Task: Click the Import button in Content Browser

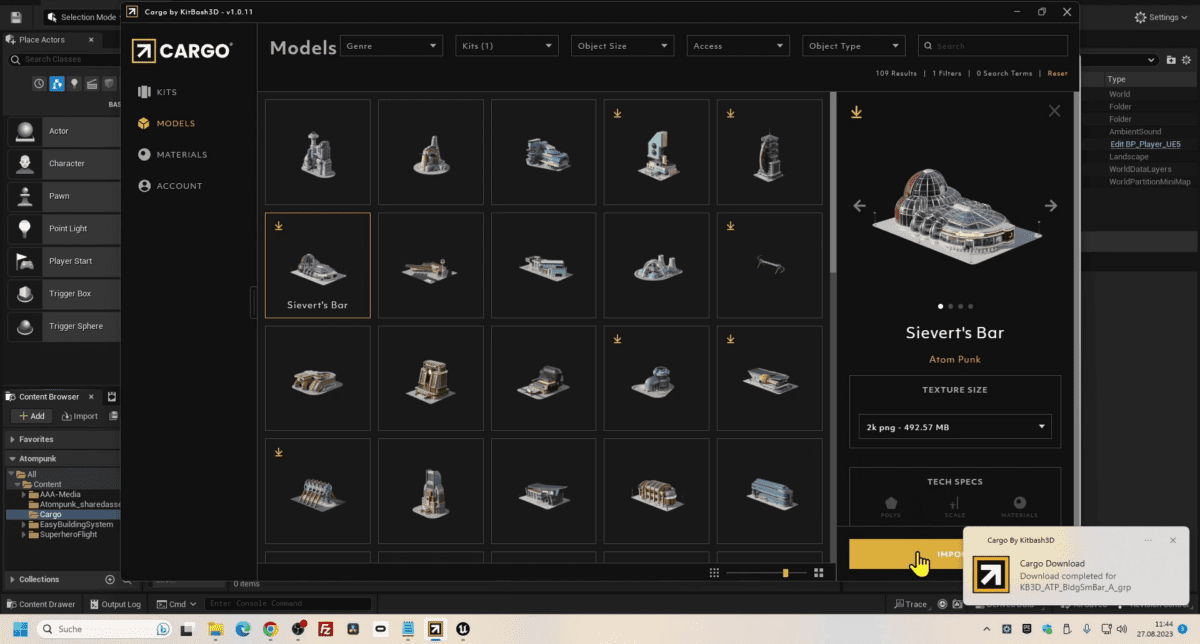Action: pos(80,416)
